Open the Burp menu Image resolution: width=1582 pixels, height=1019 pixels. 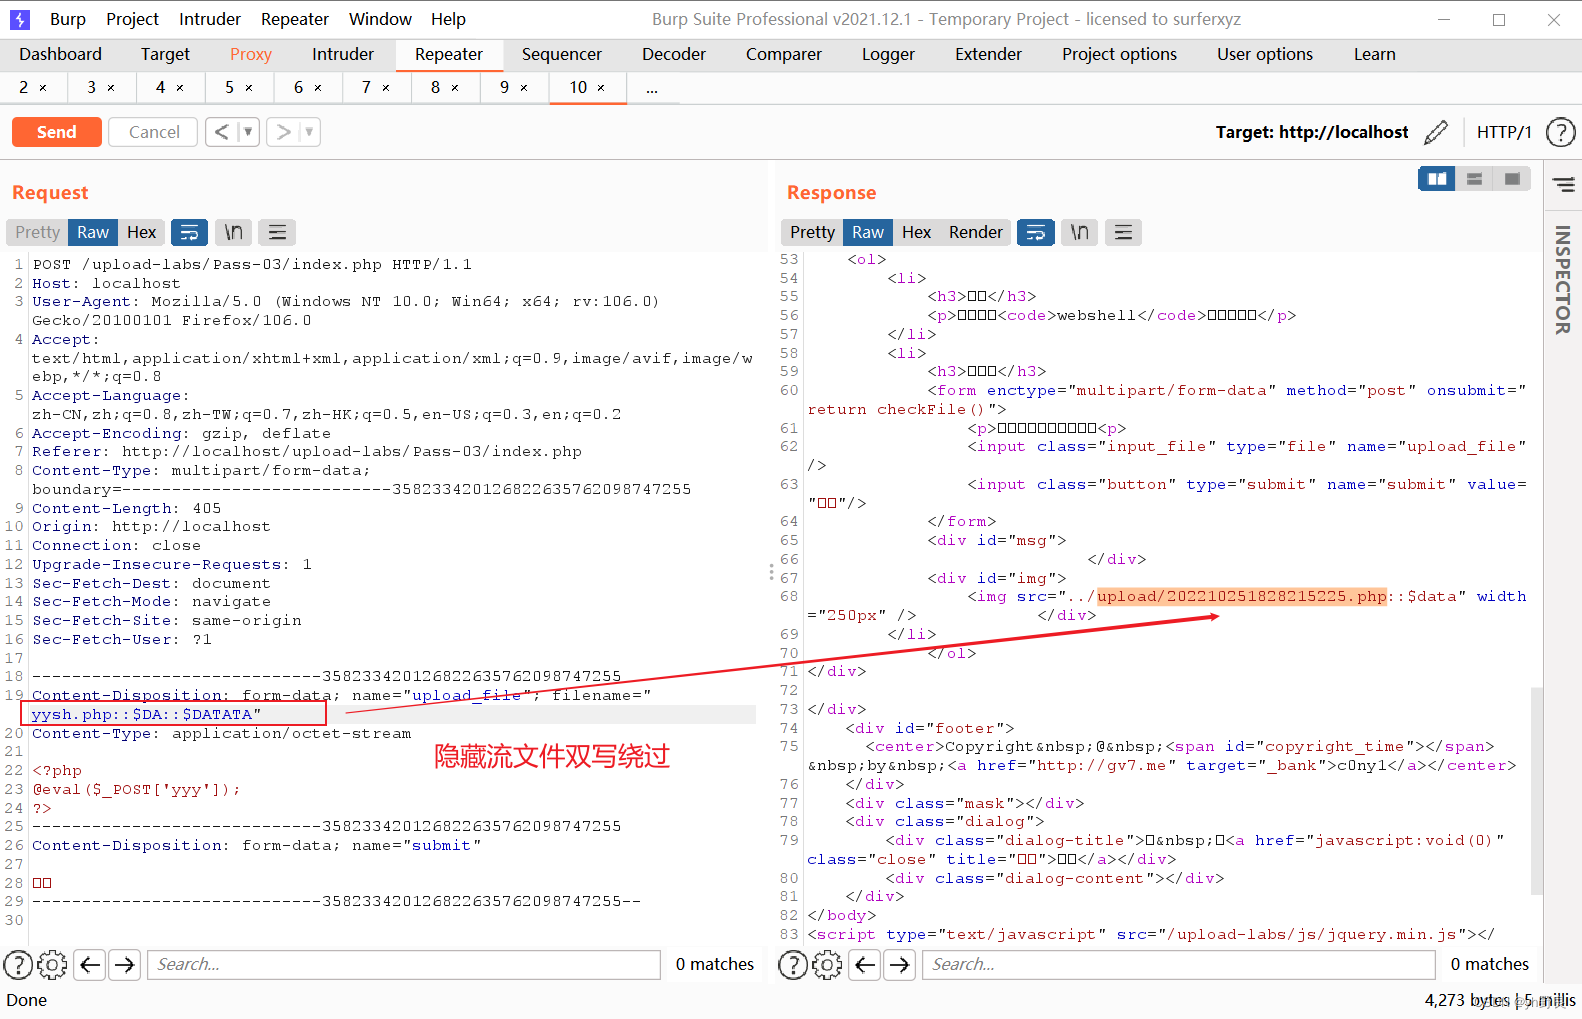[x=68, y=19]
